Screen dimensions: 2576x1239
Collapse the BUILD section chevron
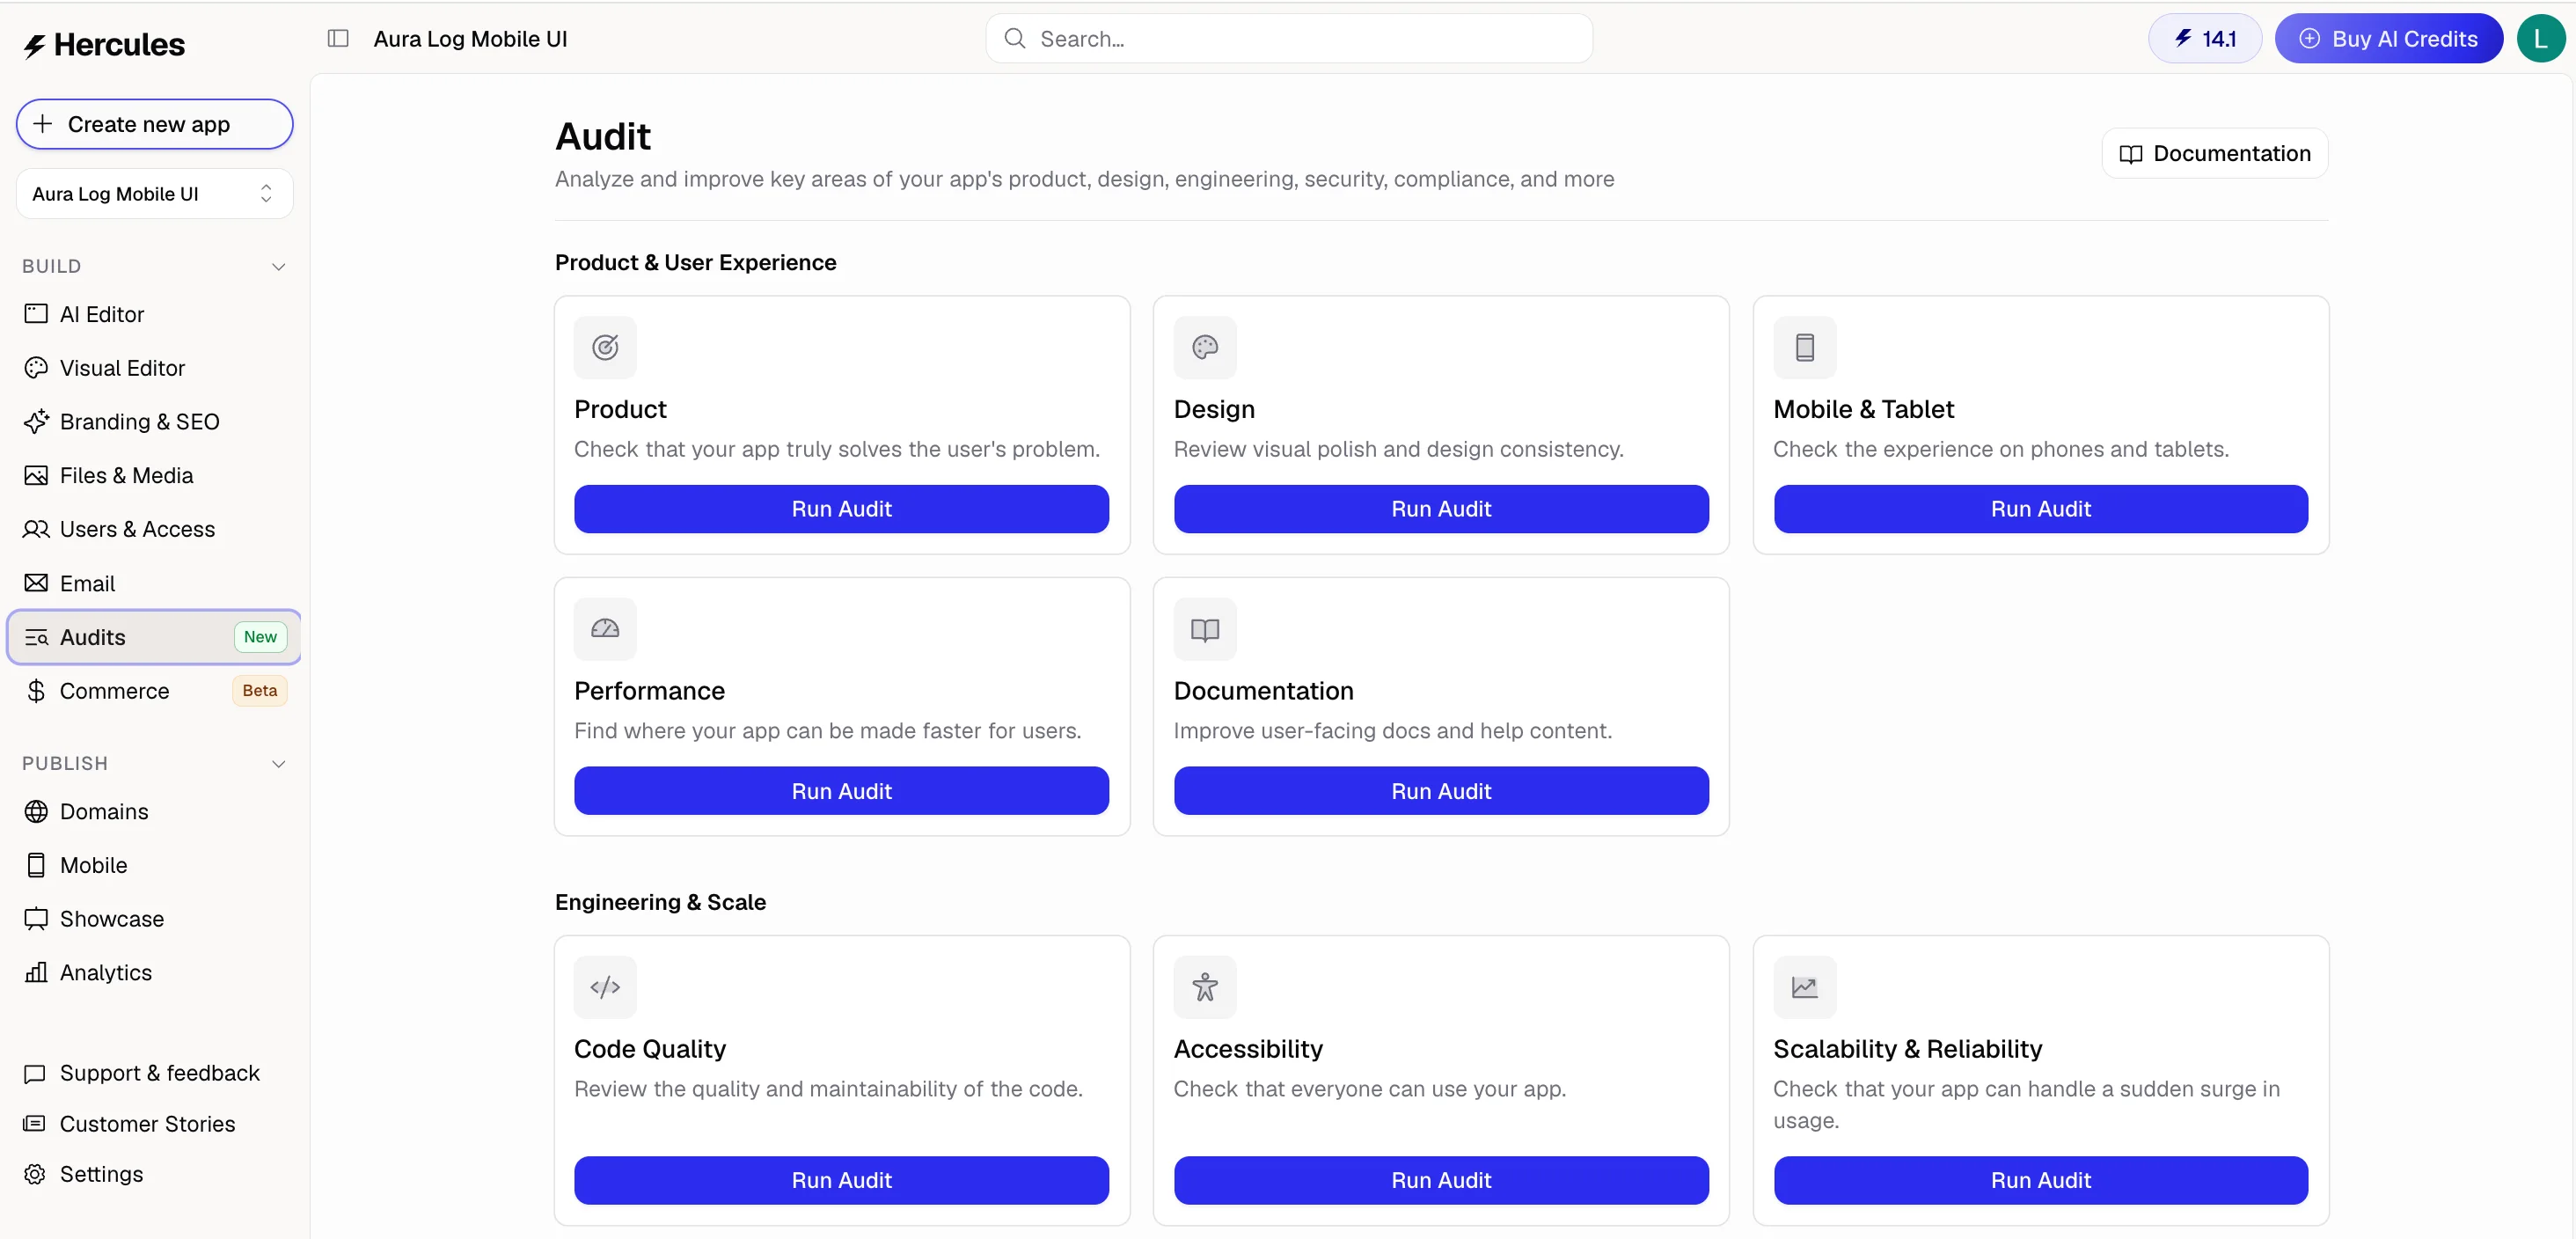click(279, 266)
